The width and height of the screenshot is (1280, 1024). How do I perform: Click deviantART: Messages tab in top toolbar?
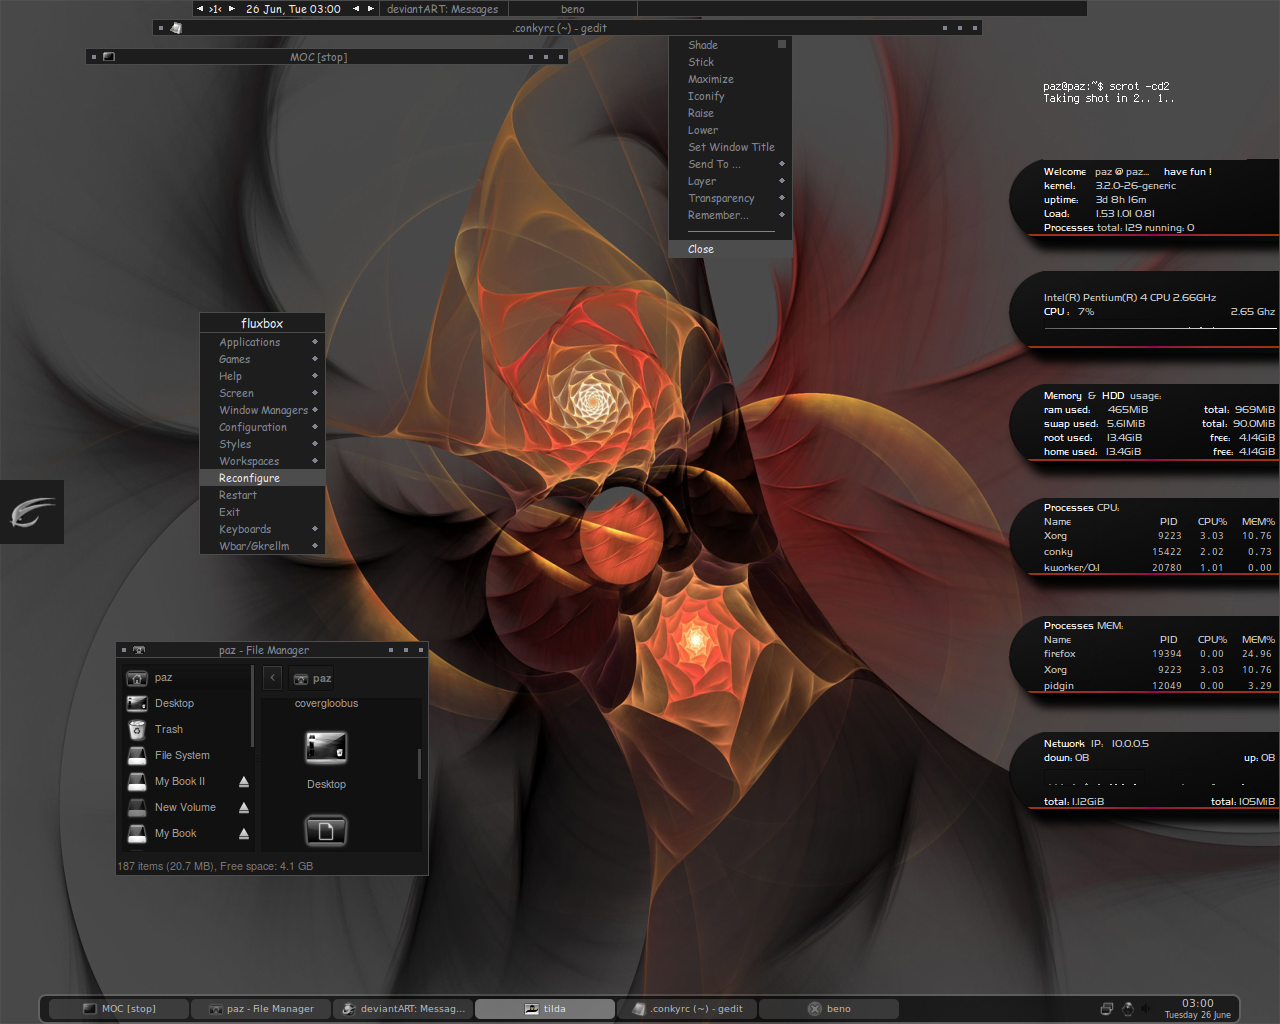coord(444,9)
